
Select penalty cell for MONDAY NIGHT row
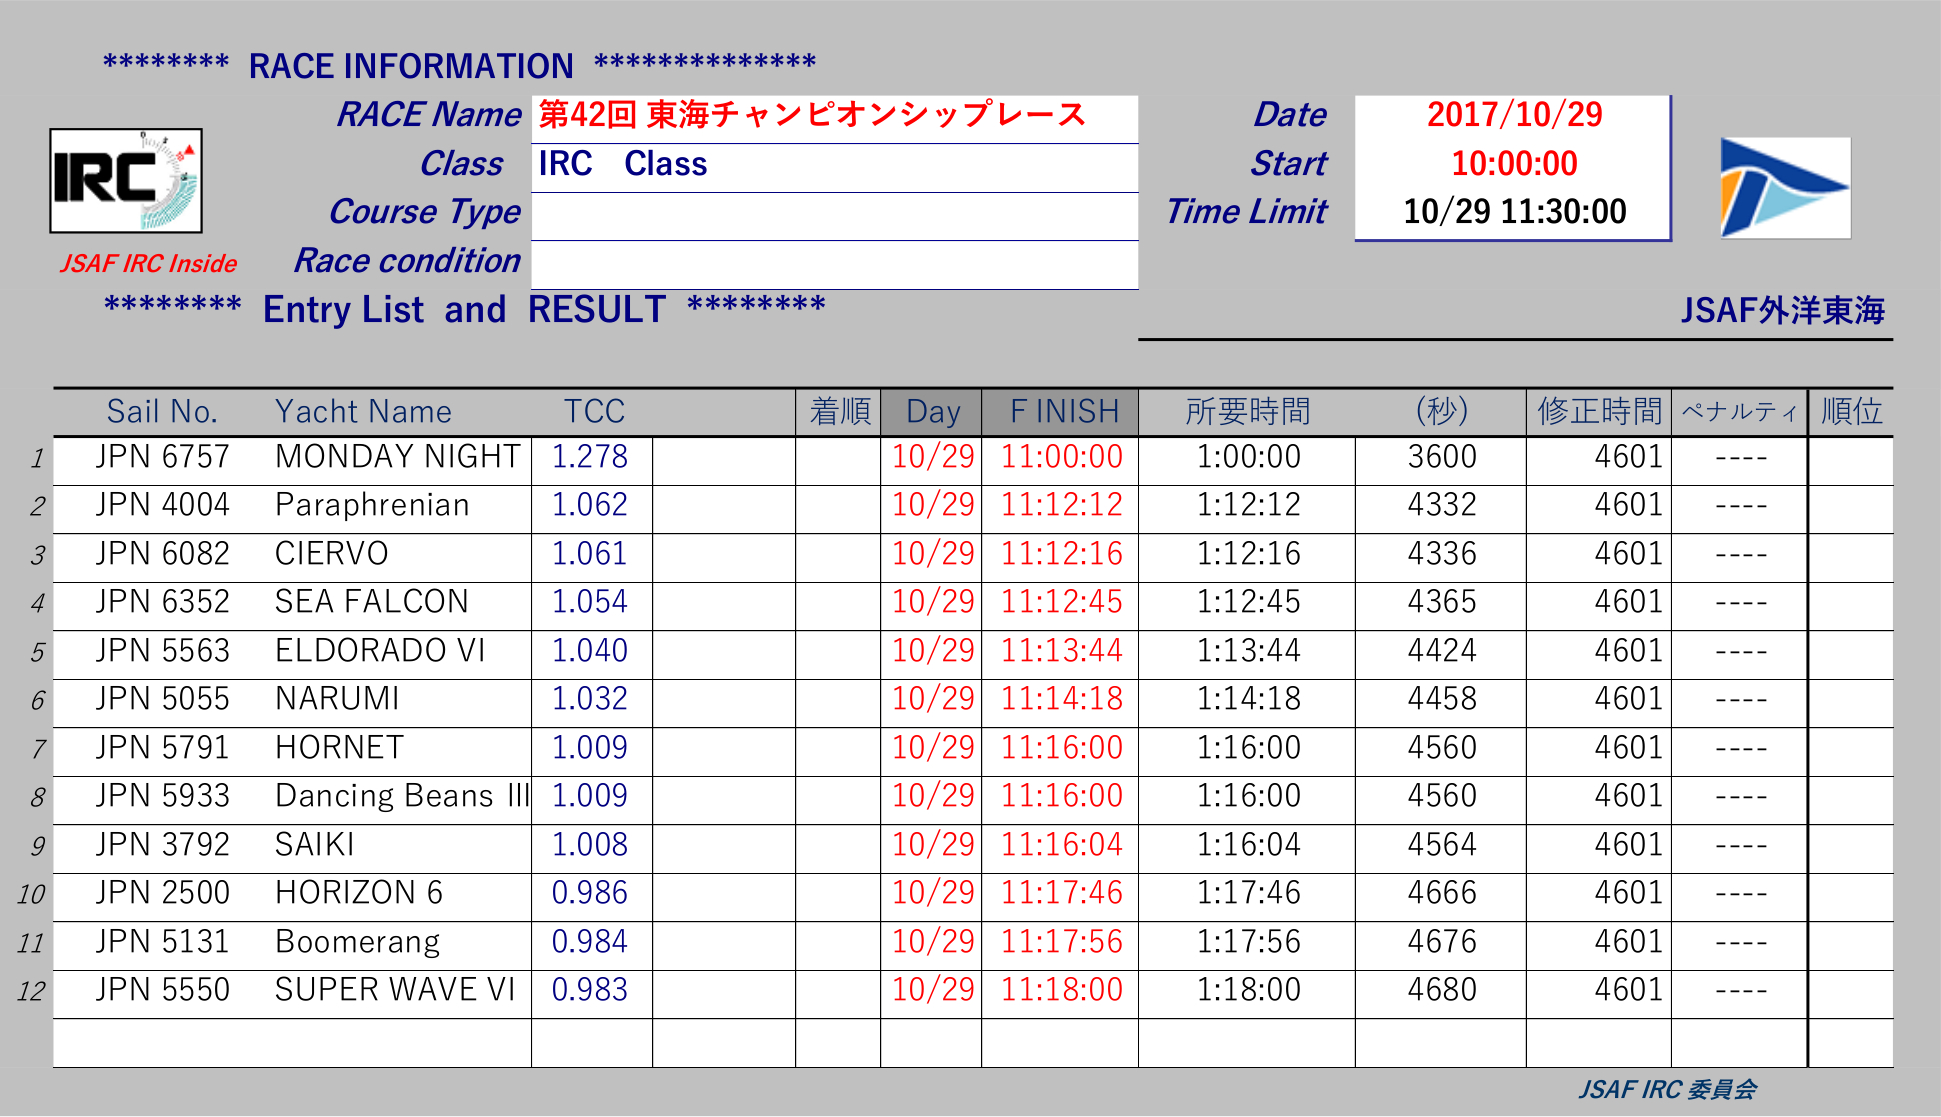pyautogui.click(x=1740, y=461)
